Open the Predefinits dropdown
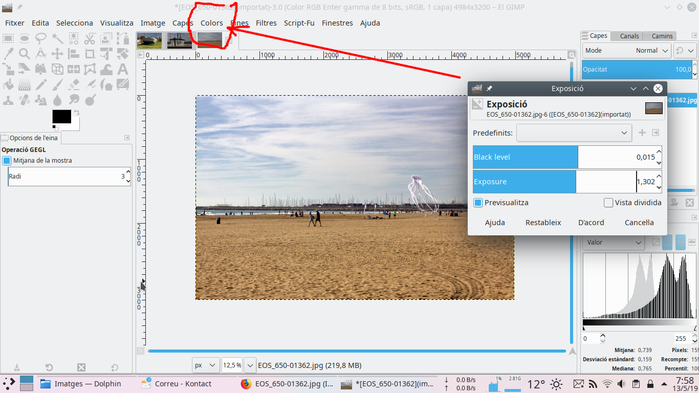The image size is (699, 393). 574,133
